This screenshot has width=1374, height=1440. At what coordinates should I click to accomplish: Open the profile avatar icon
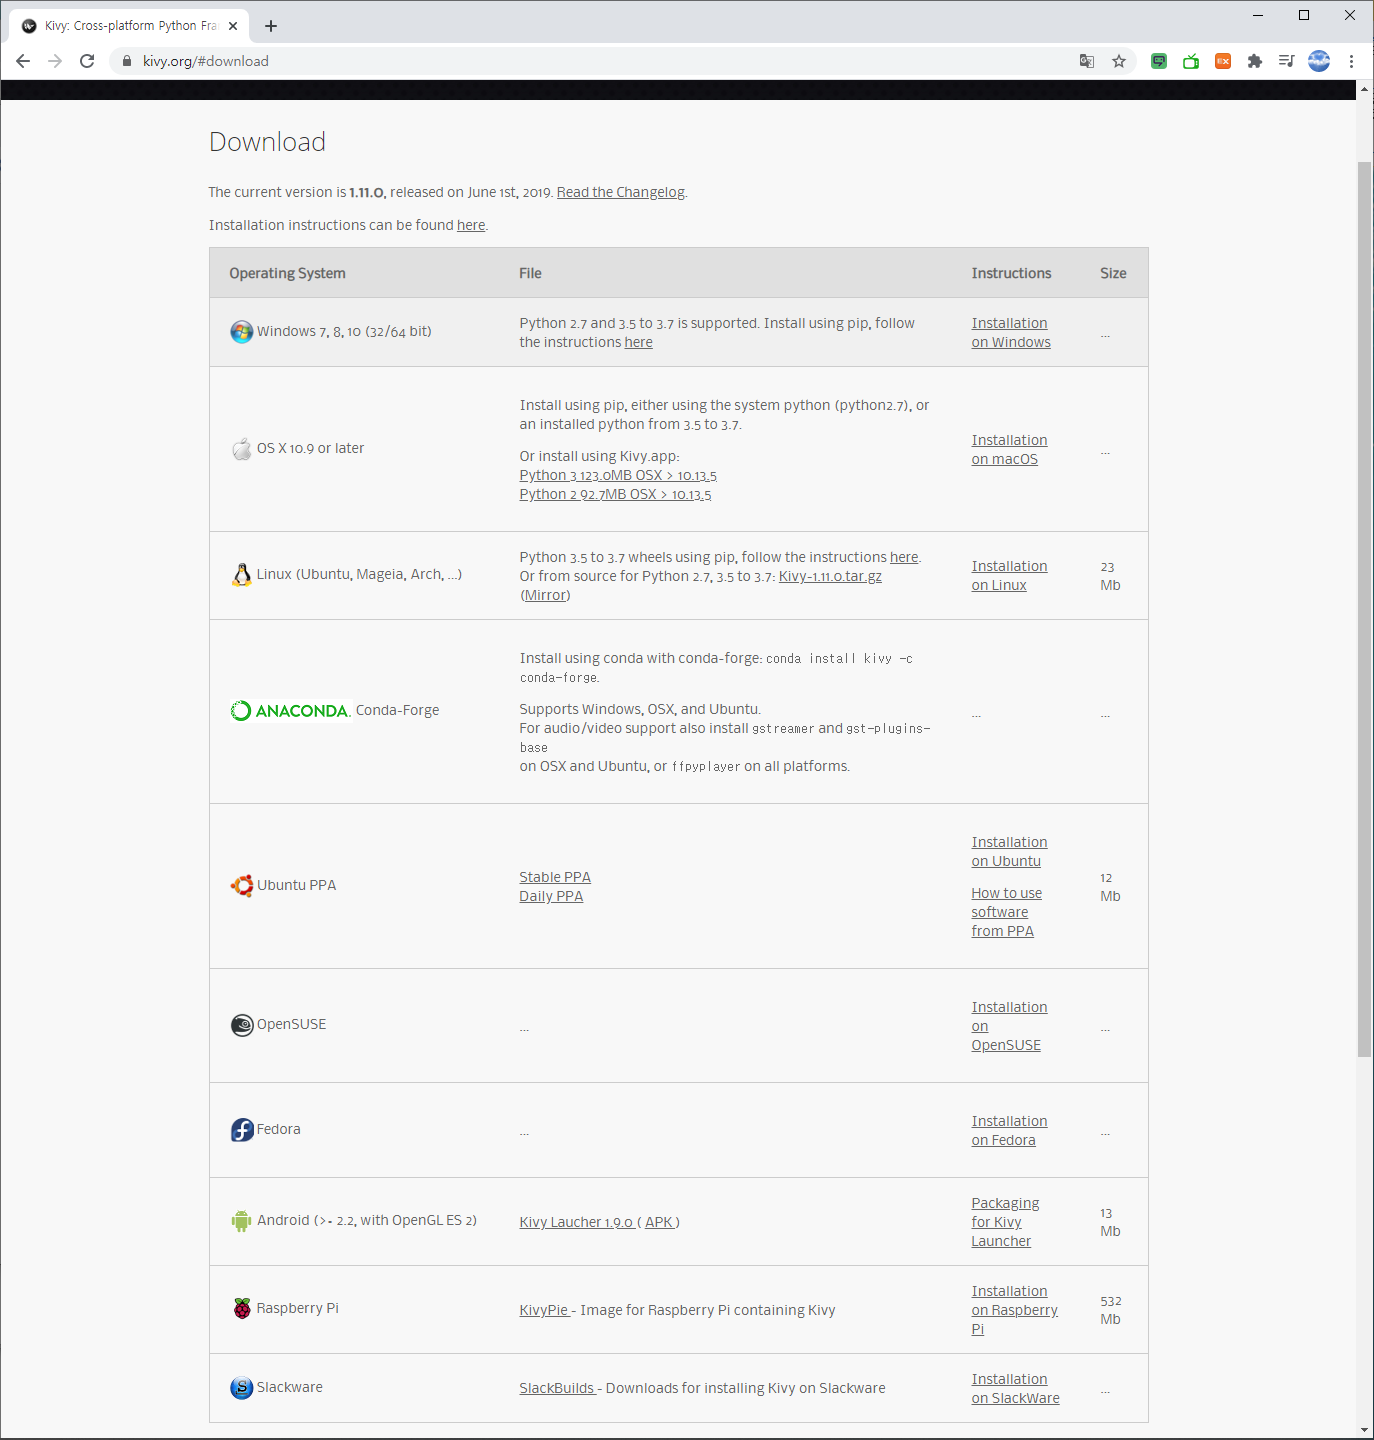(x=1319, y=61)
